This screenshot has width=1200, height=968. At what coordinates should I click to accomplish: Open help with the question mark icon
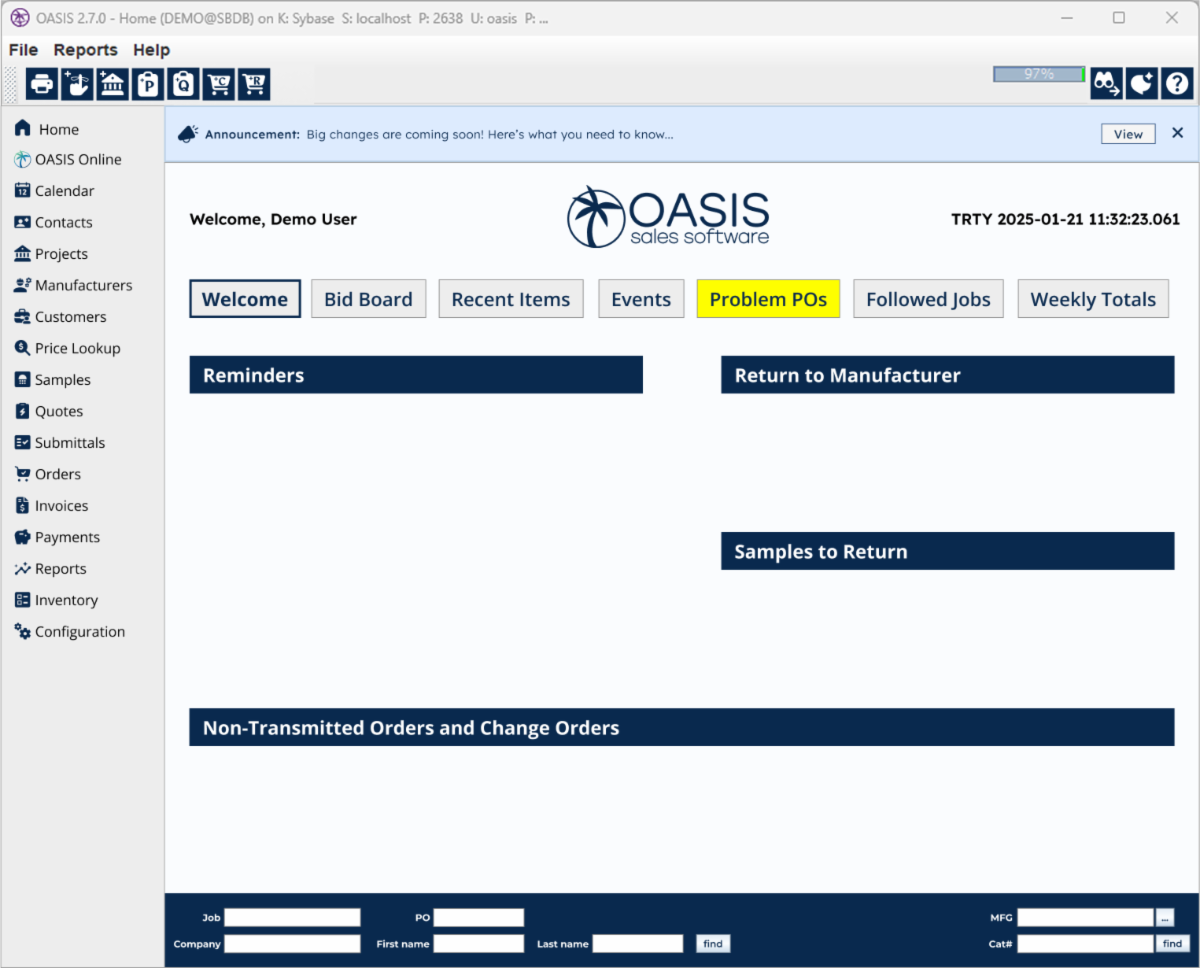[x=1177, y=83]
